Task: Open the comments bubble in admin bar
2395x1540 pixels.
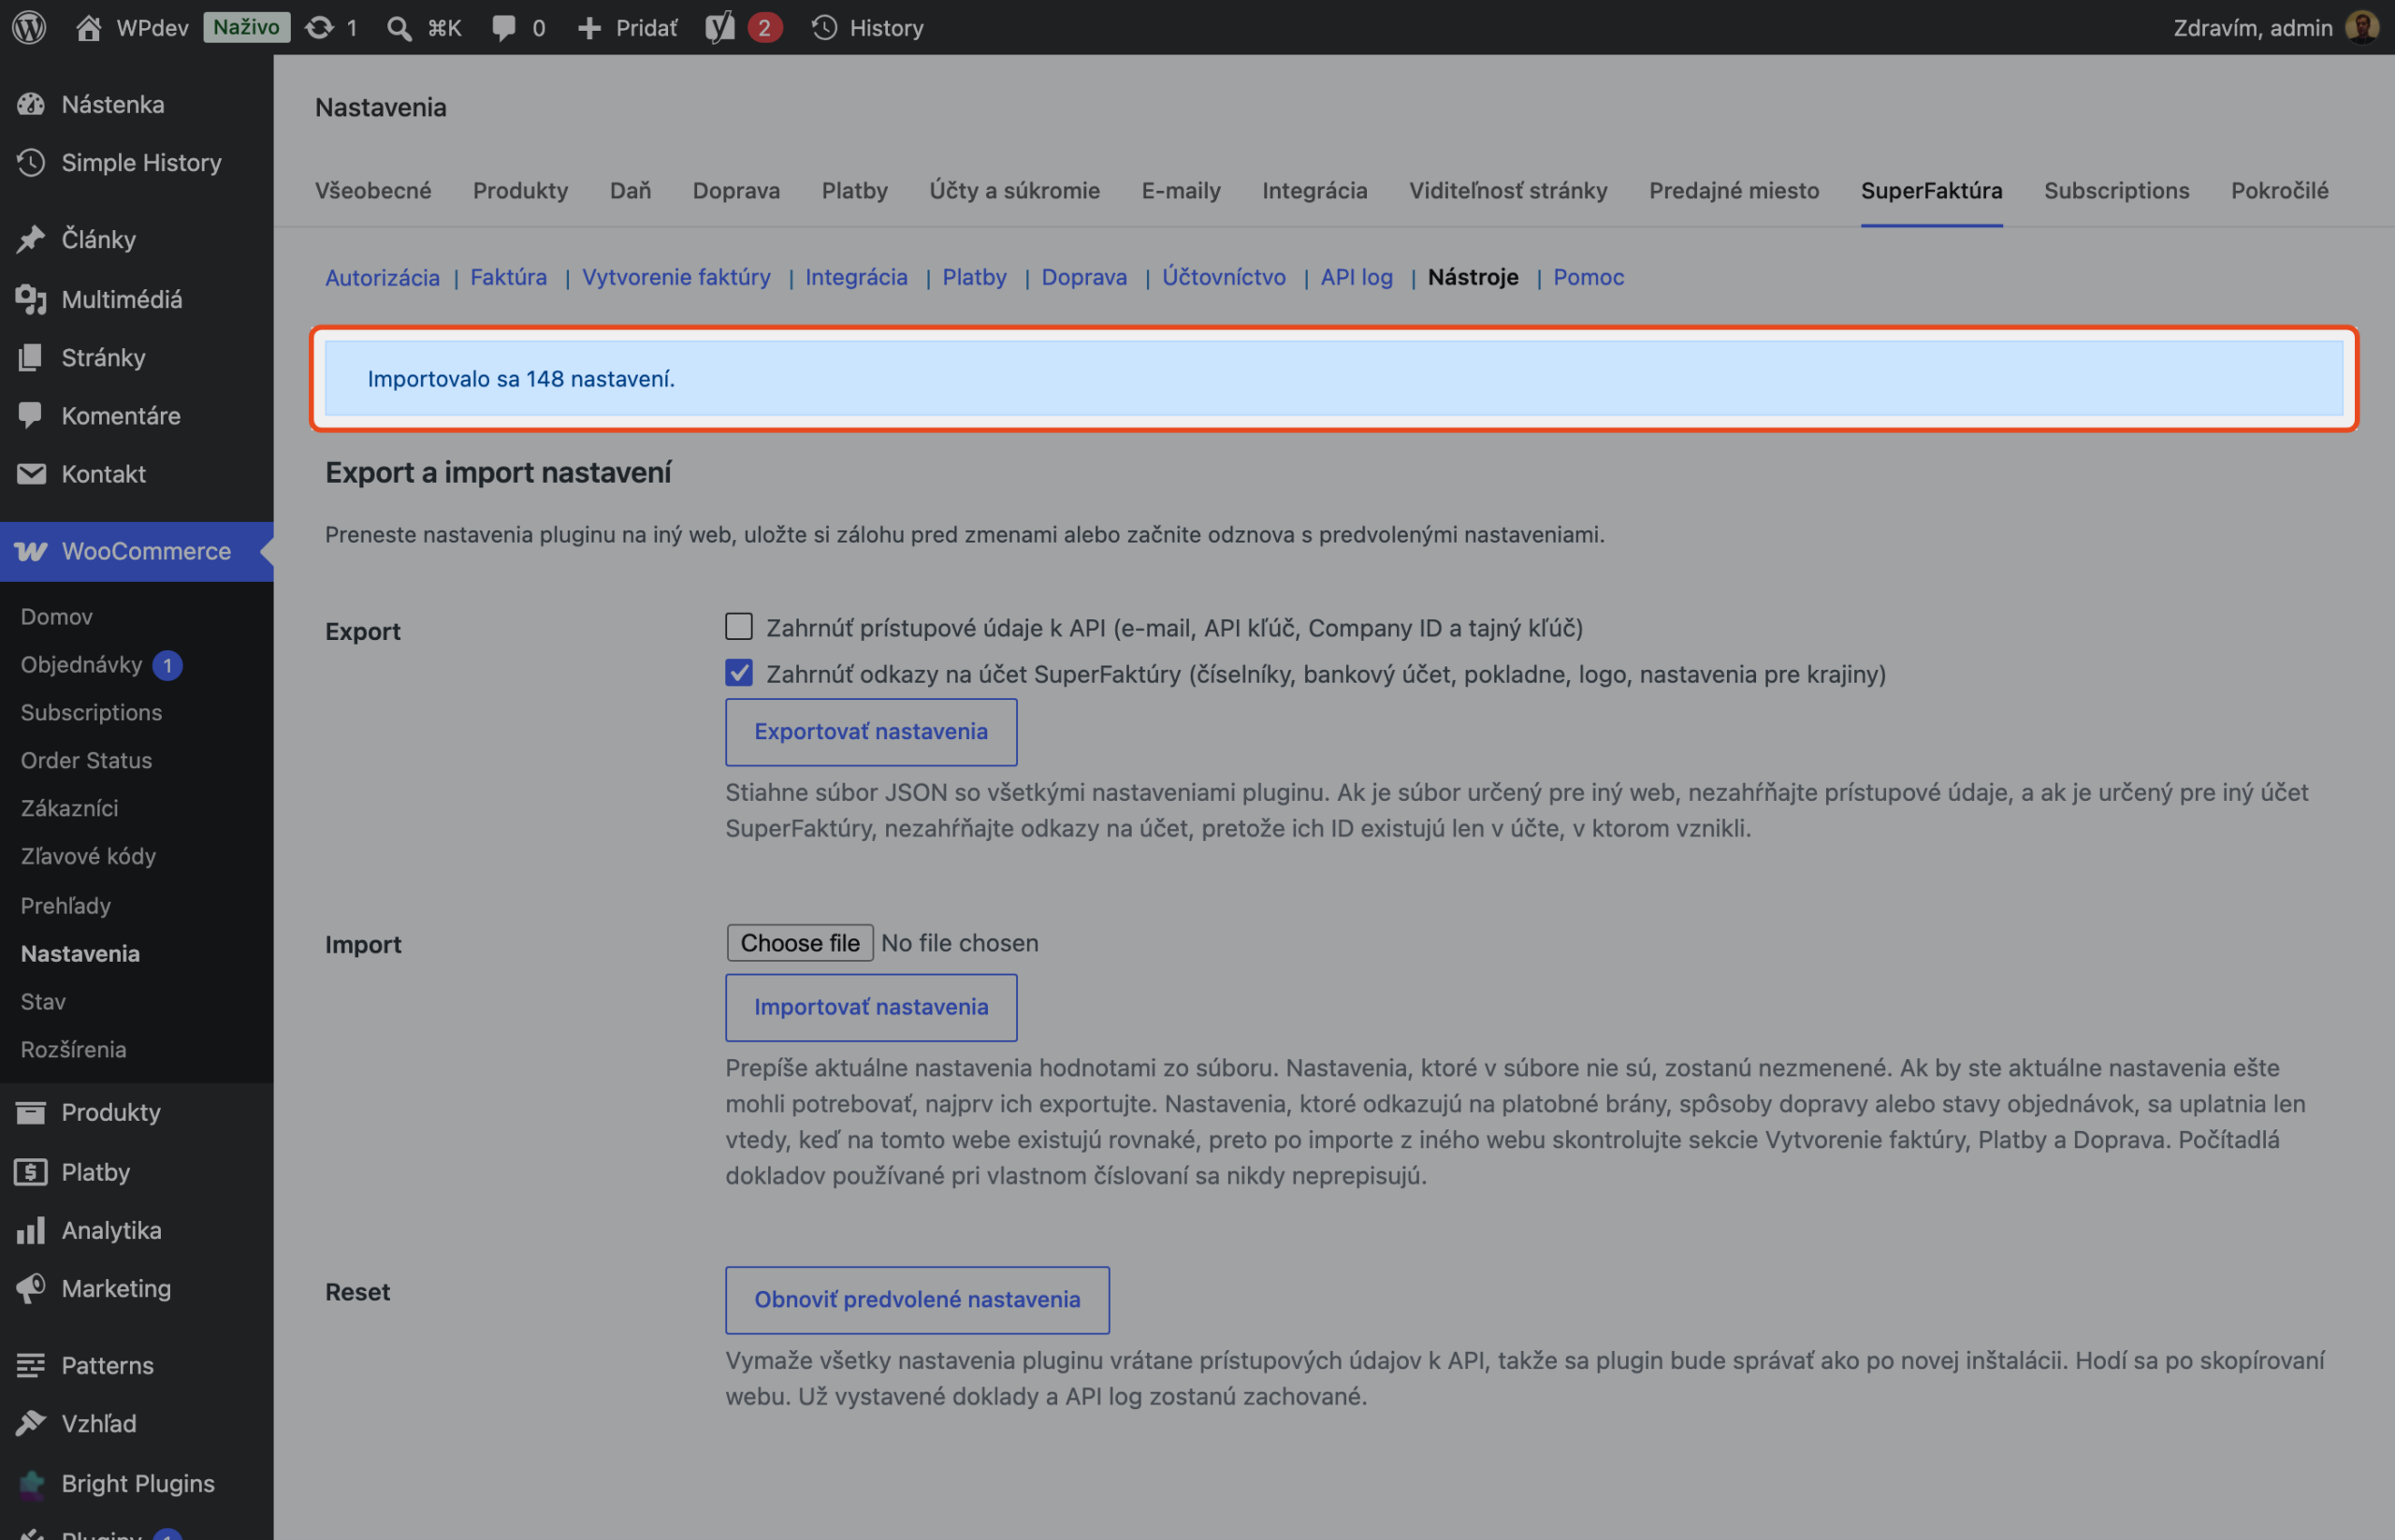Action: point(504,27)
